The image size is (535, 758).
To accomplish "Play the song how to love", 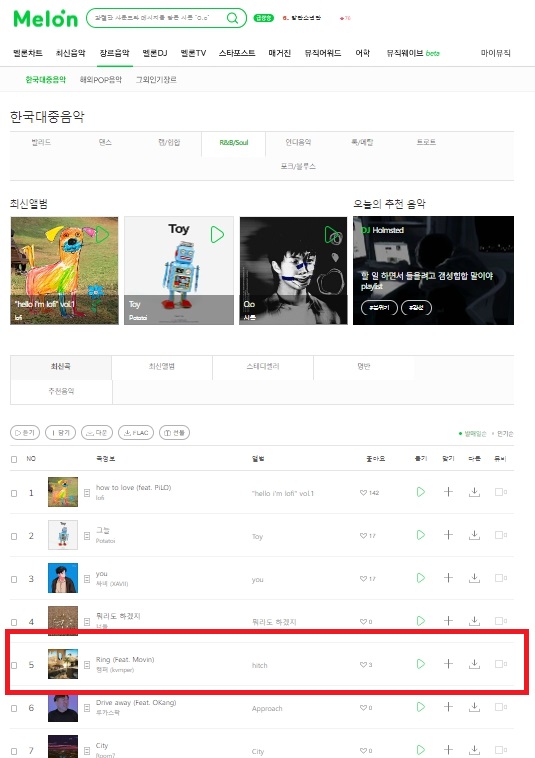I will [x=420, y=492].
